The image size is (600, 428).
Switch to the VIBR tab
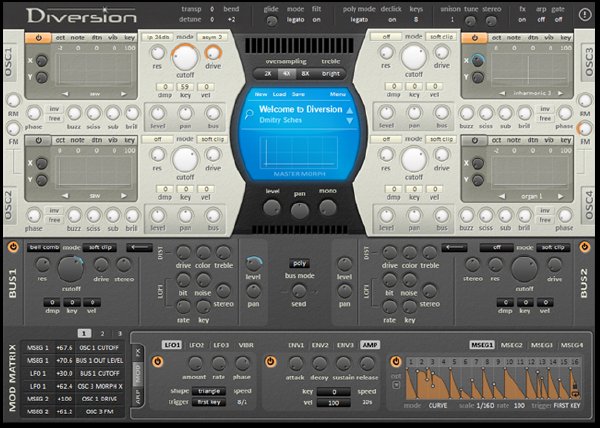coord(246,345)
